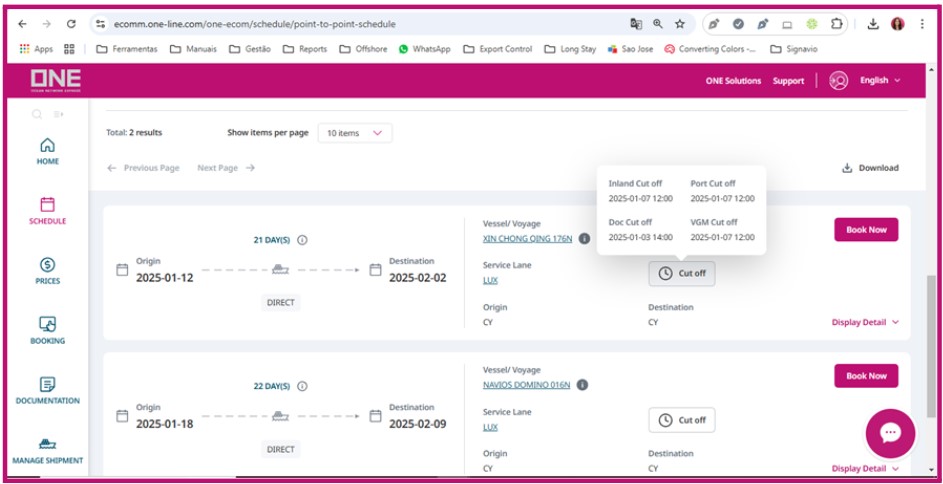Image resolution: width=943 pixels, height=484 pixels.
Task: Bookmark this page with the star icon
Action: [680, 24]
